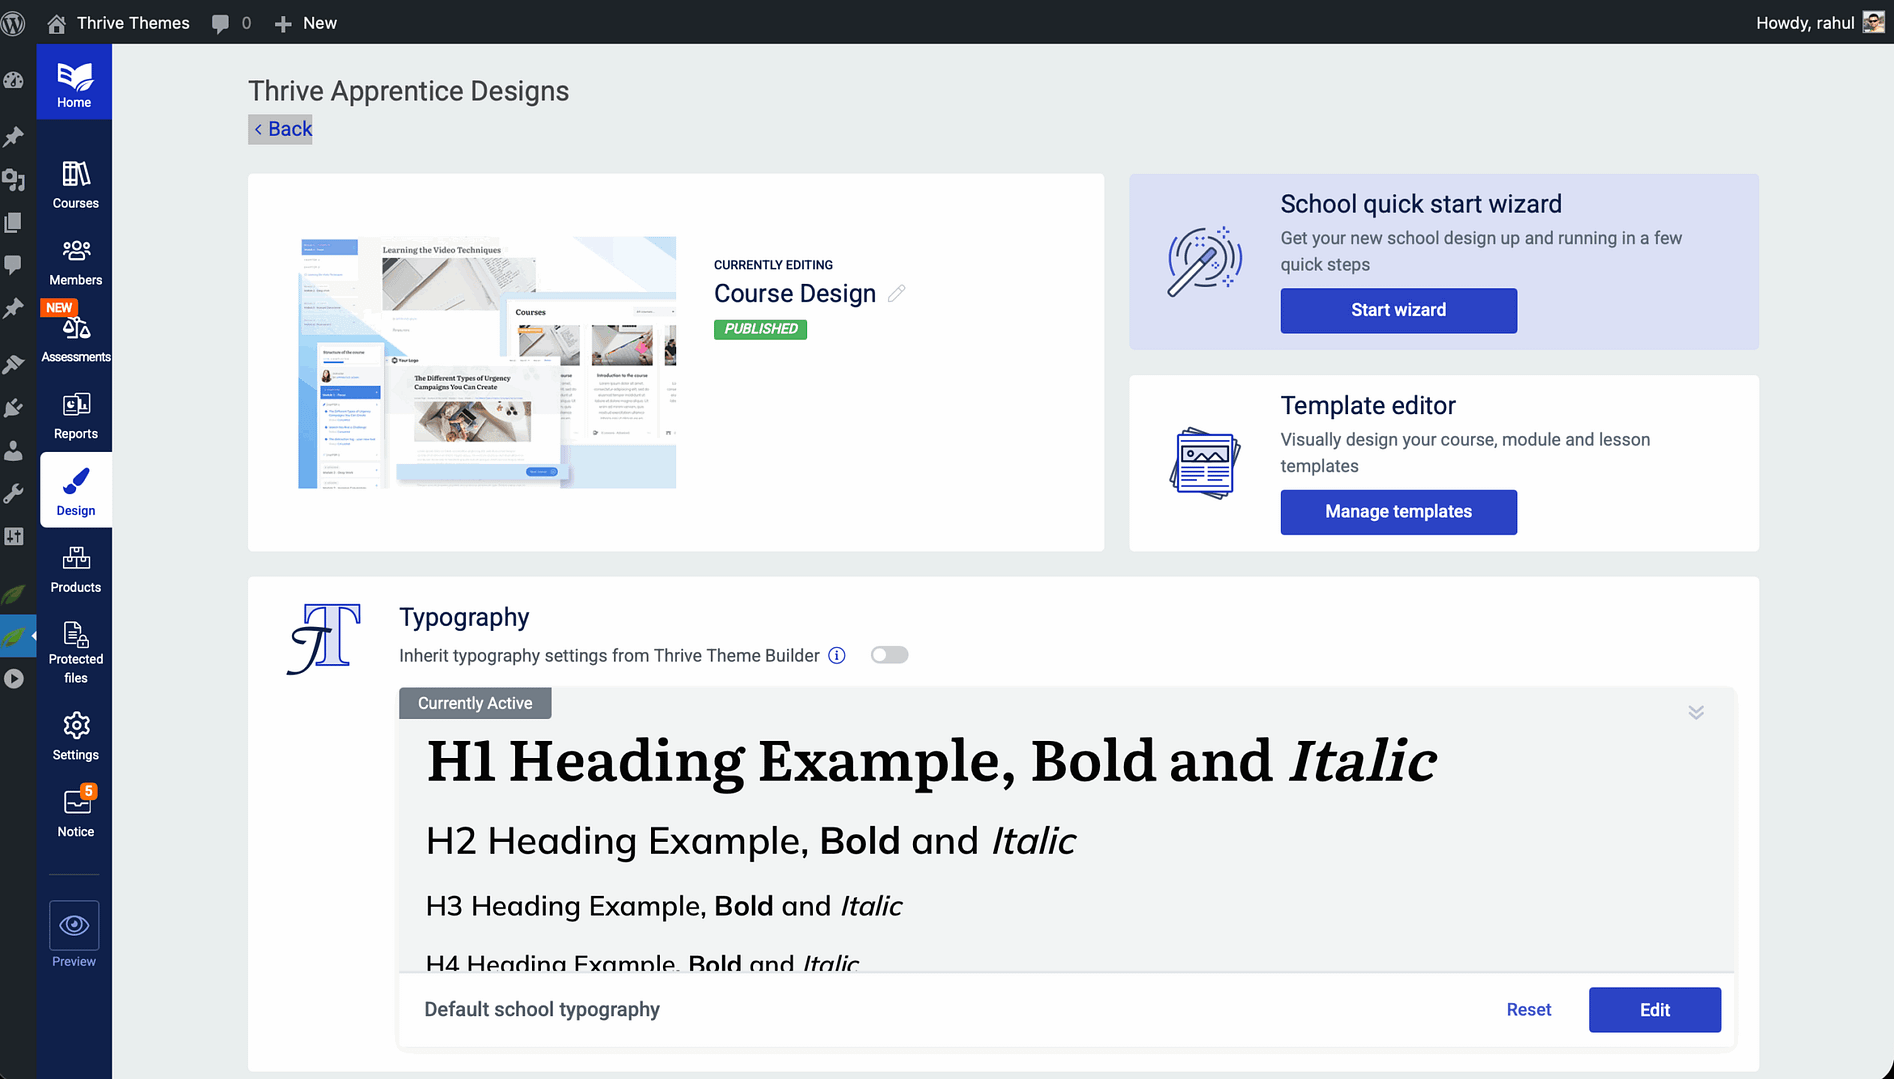Open the Courses sidebar section
Viewport: 1894px width, 1079px height.
click(75, 185)
